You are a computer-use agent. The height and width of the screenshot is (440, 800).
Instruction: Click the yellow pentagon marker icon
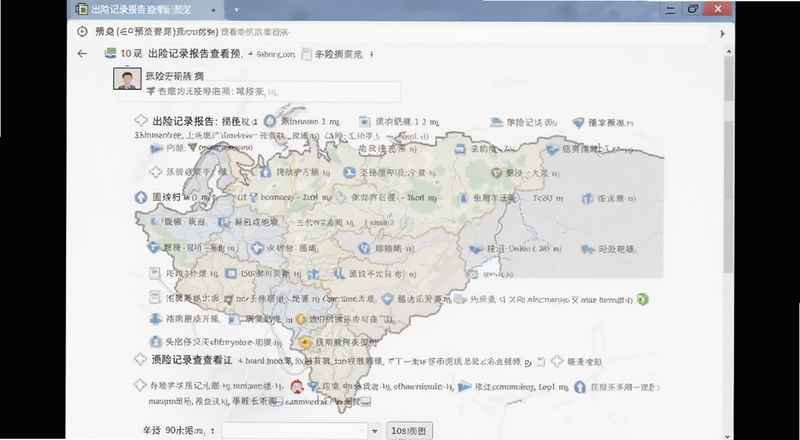306,343
